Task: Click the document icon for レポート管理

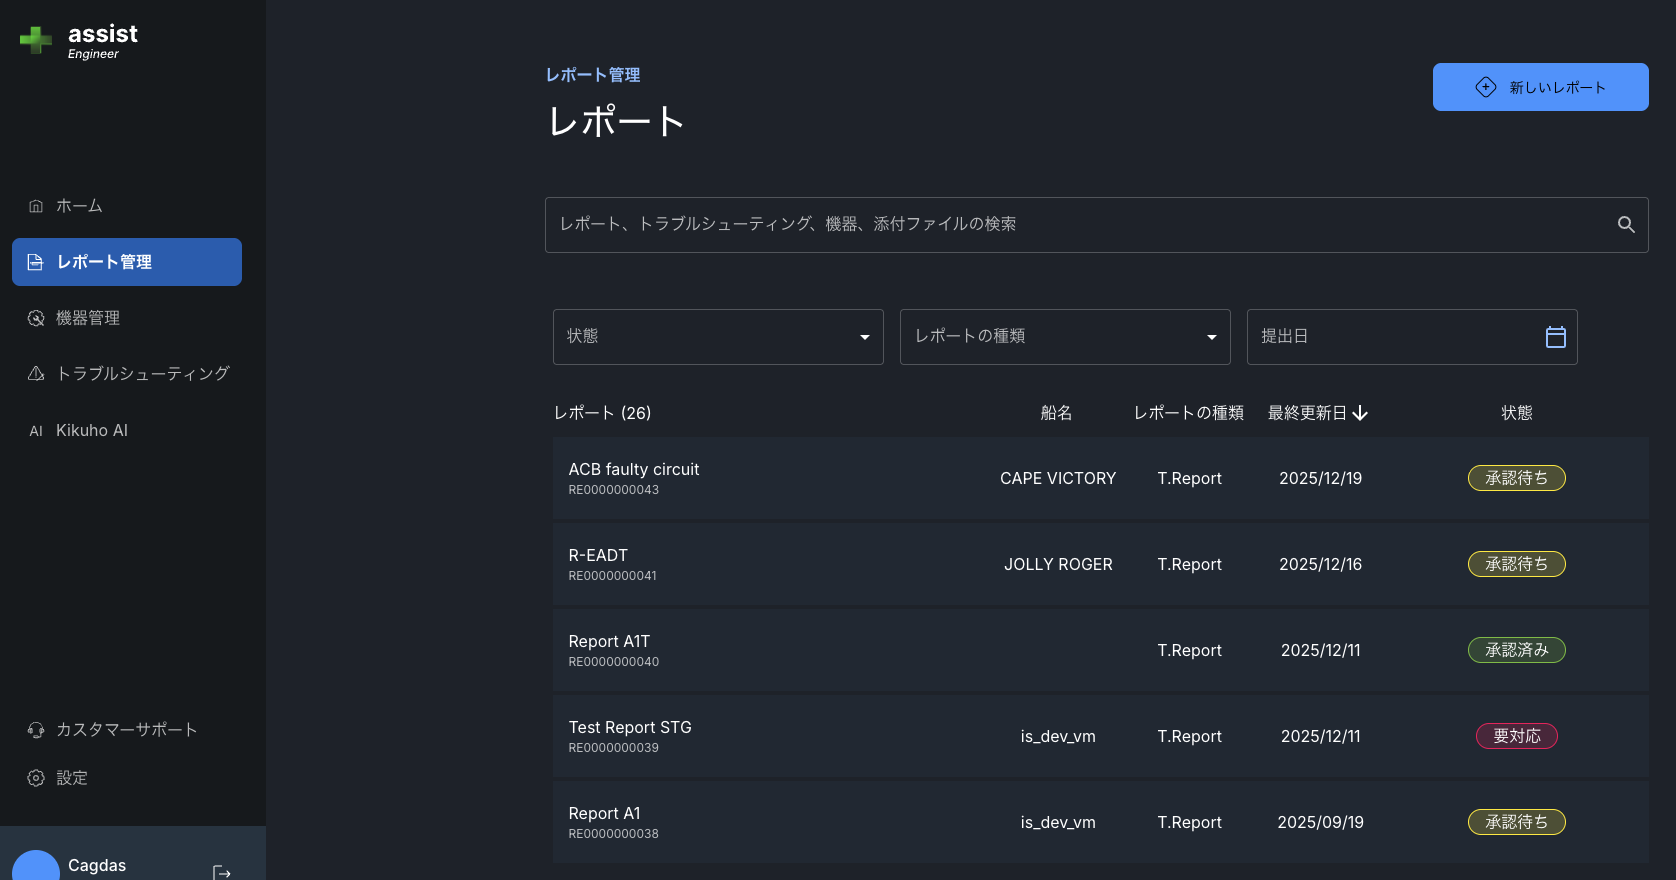Action: pos(36,262)
